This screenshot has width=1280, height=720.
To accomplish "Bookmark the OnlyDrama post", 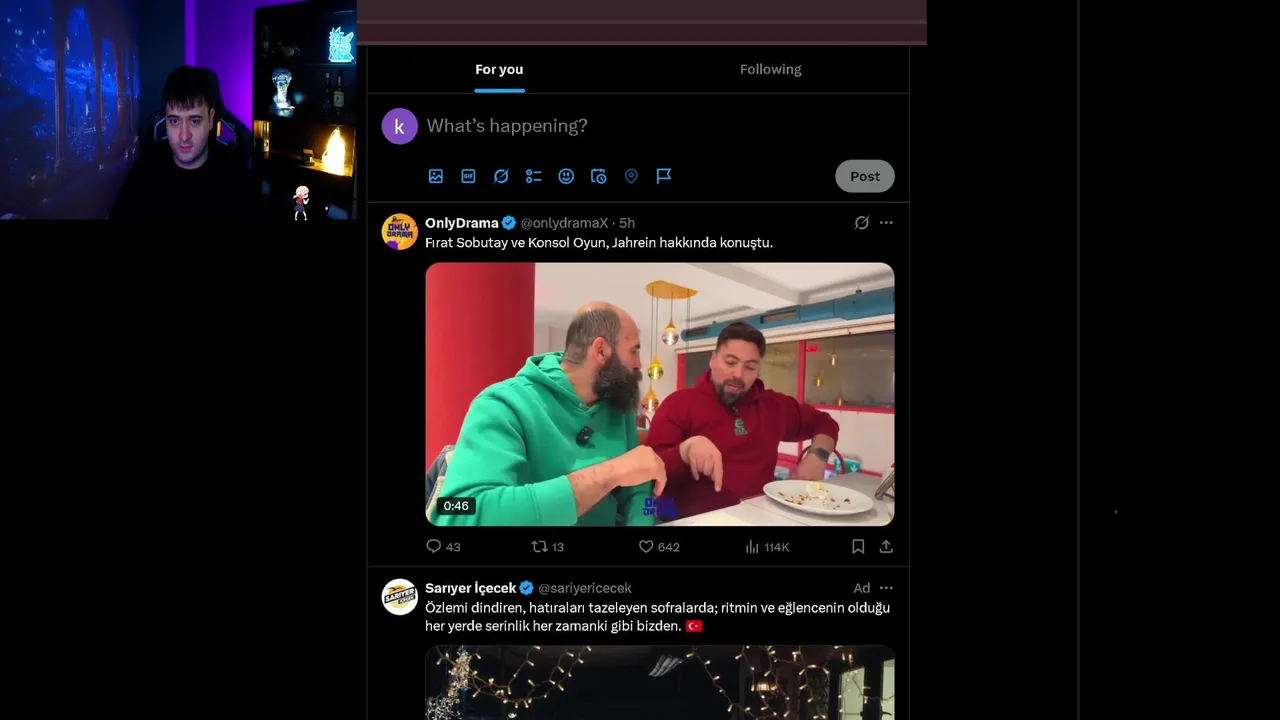I will (x=858, y=547).
